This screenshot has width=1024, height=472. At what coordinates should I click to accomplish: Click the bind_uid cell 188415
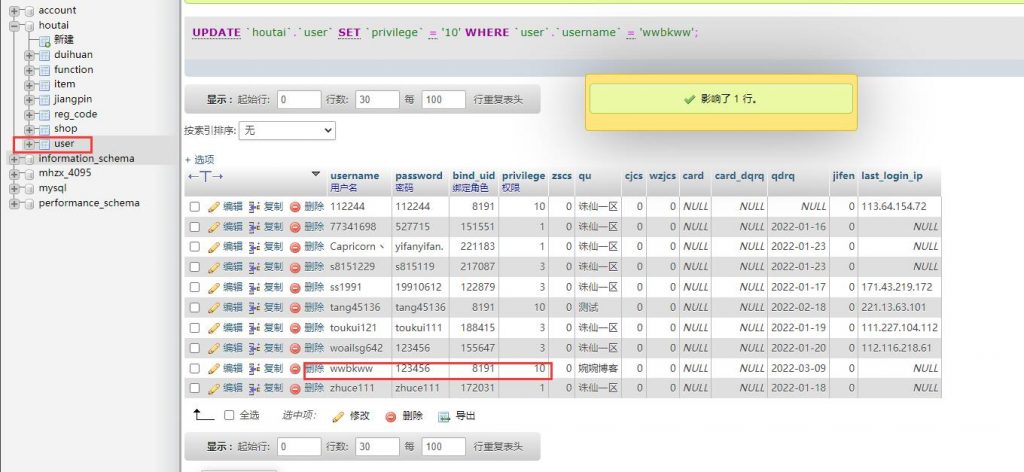click(477, 328)
